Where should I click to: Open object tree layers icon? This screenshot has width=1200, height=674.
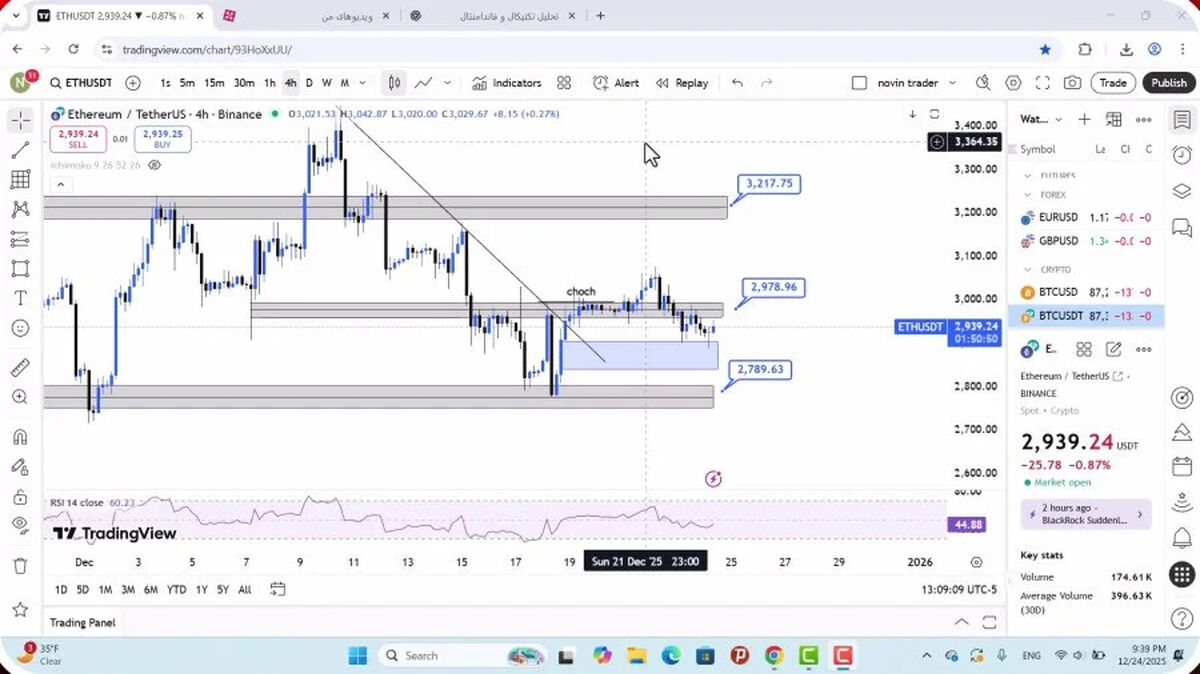[x=1182, y=191]
